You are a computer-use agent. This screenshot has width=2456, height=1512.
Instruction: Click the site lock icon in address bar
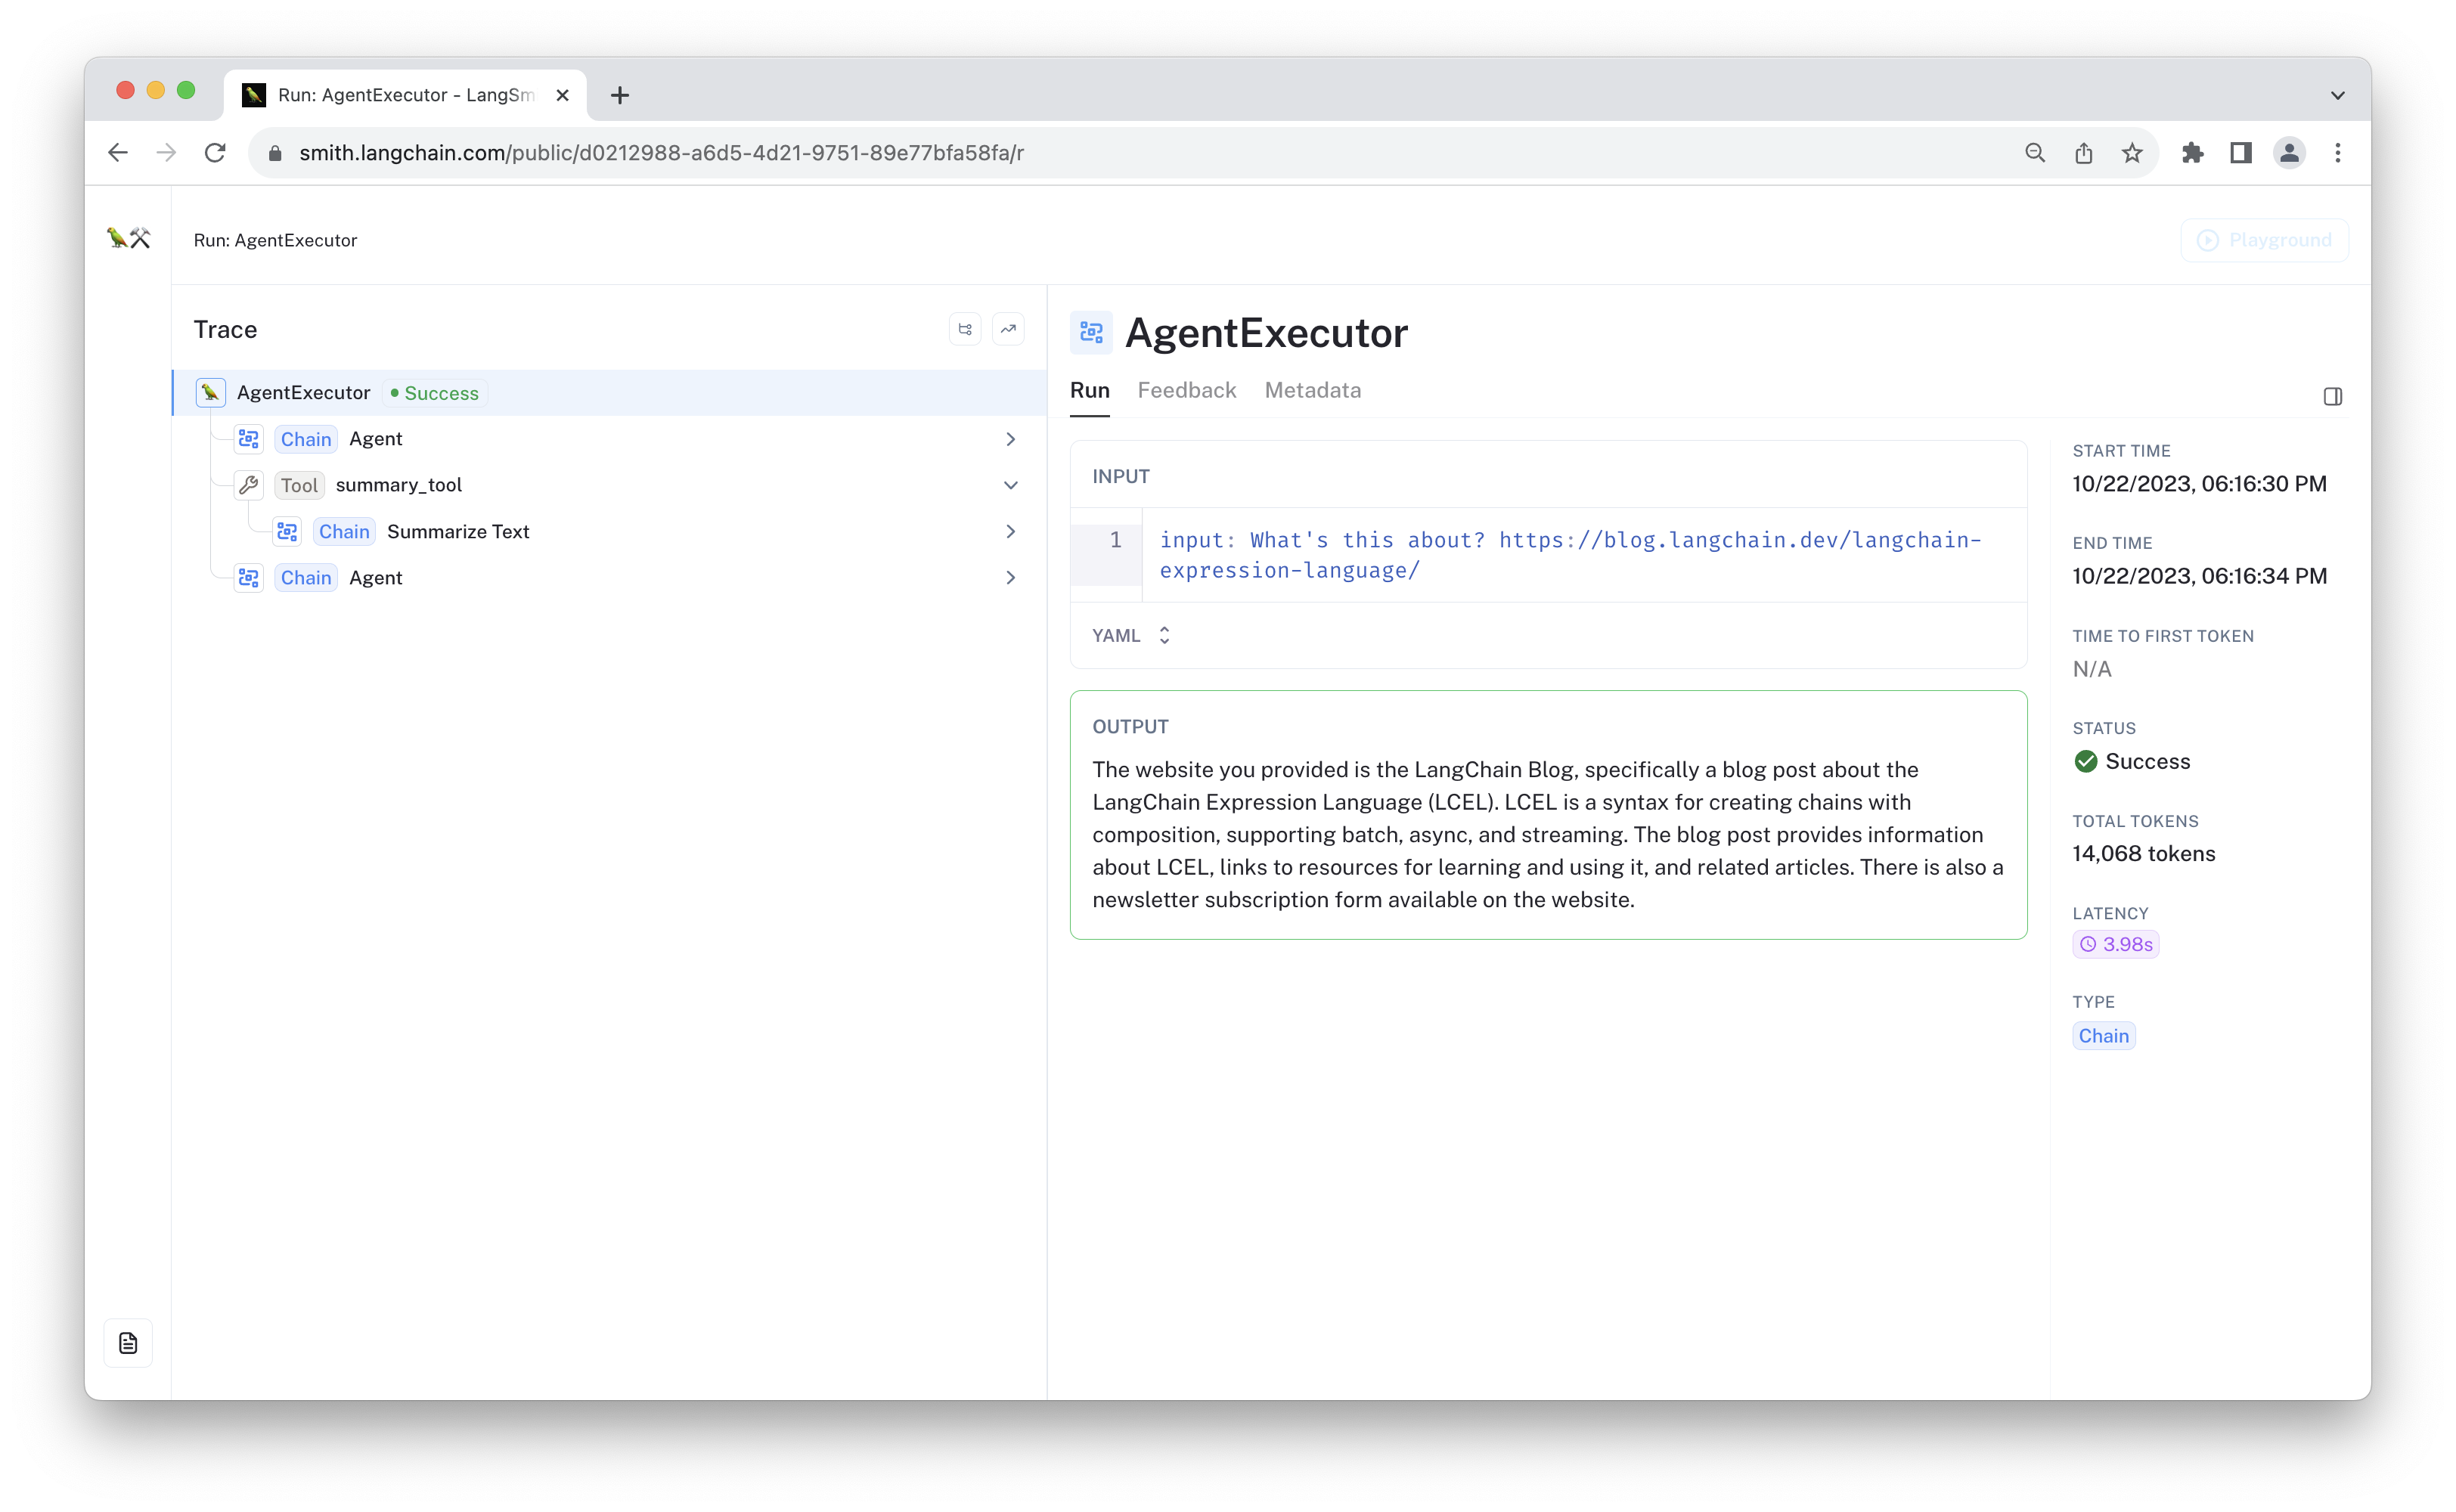[x=275, y=153]
